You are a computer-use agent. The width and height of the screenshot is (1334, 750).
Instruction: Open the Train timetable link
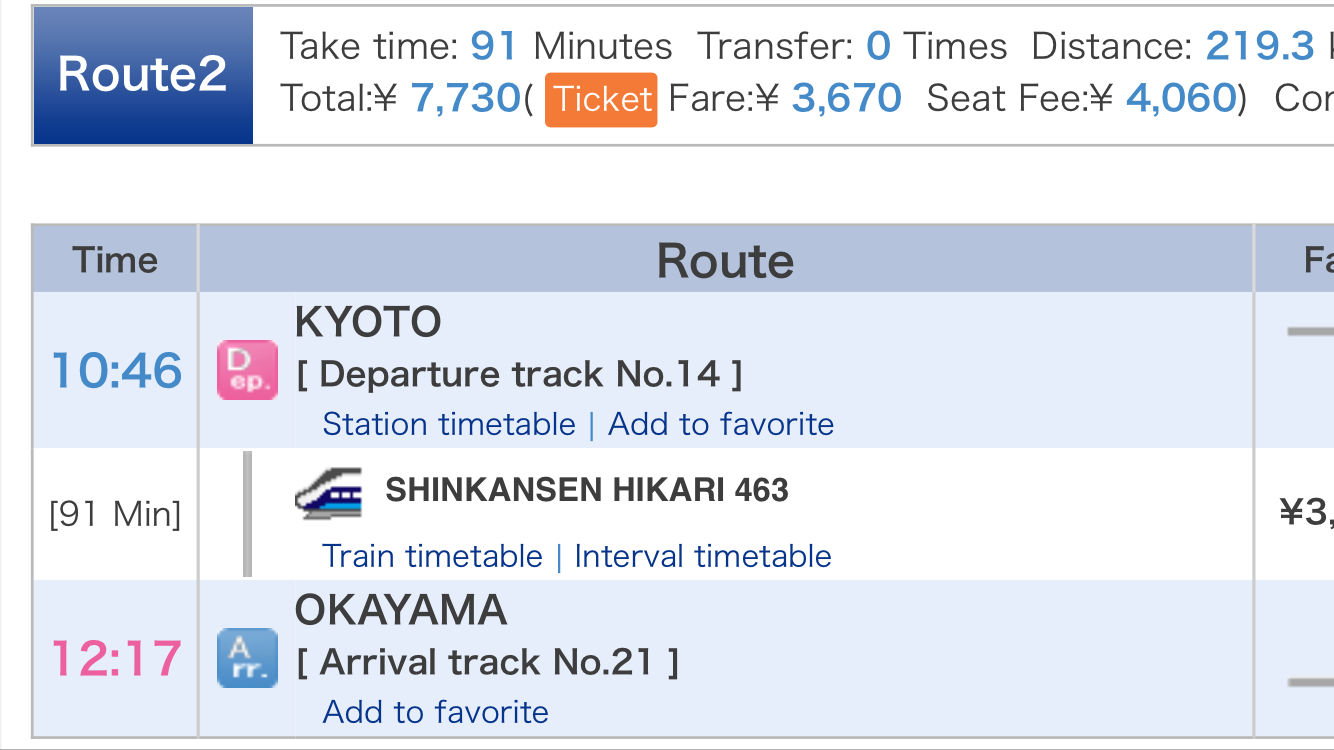tap(432, 556)
